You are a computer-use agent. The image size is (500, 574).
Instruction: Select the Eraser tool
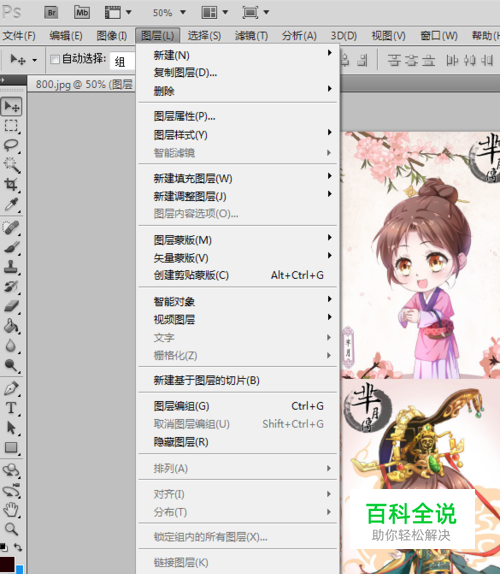coord(11,306)
